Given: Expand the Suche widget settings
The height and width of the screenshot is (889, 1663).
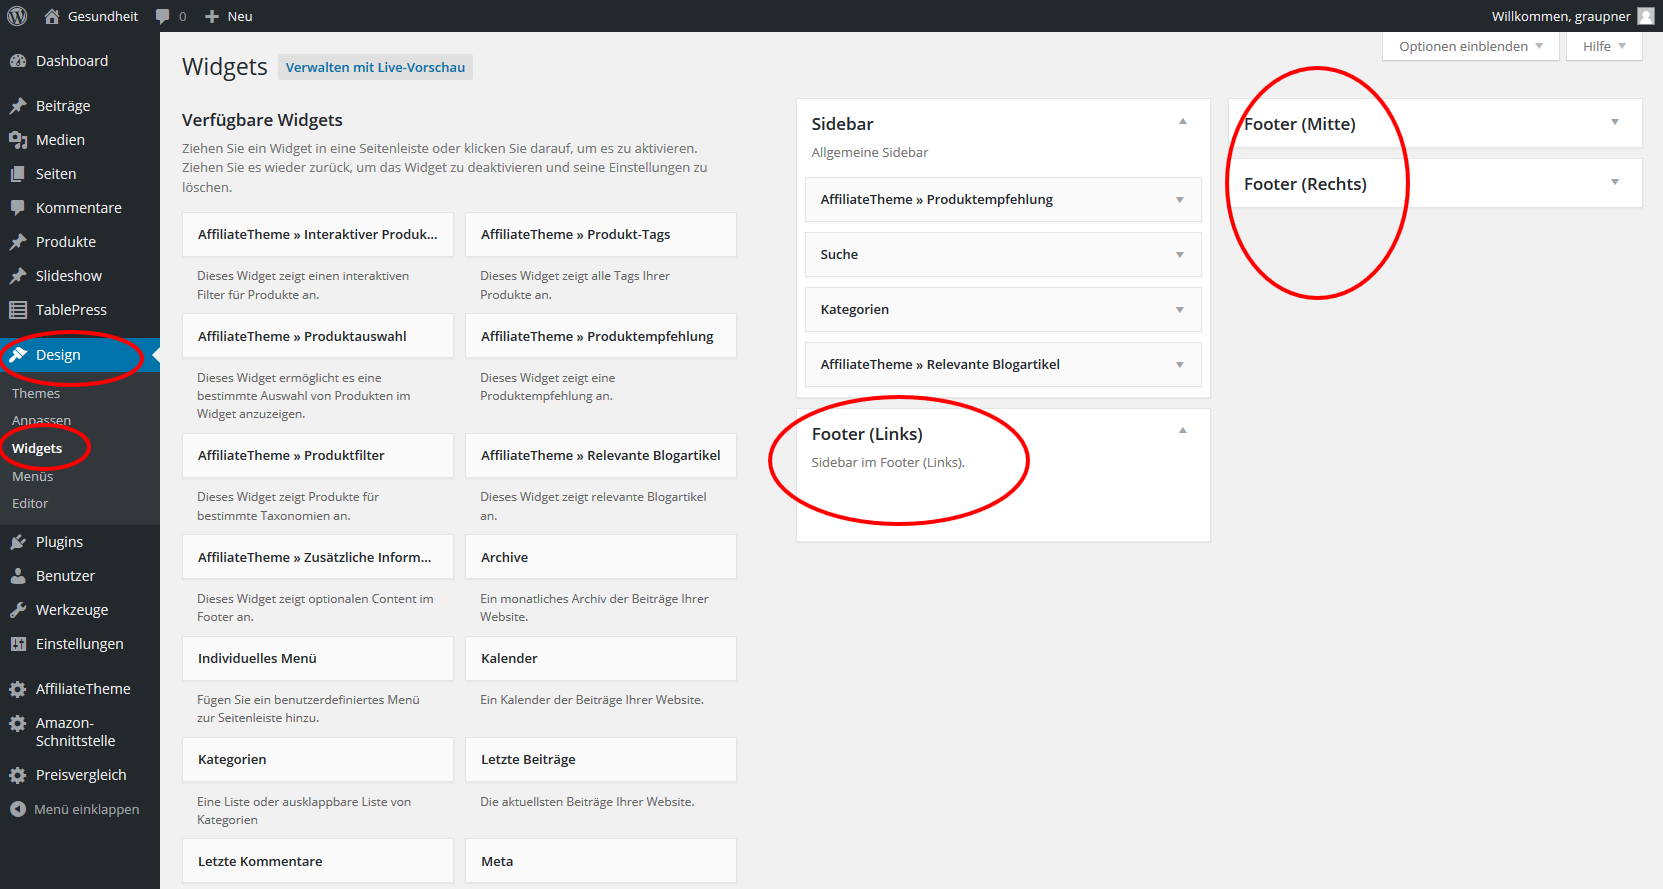Looking at the screenshot, I should coord(1180,255).
